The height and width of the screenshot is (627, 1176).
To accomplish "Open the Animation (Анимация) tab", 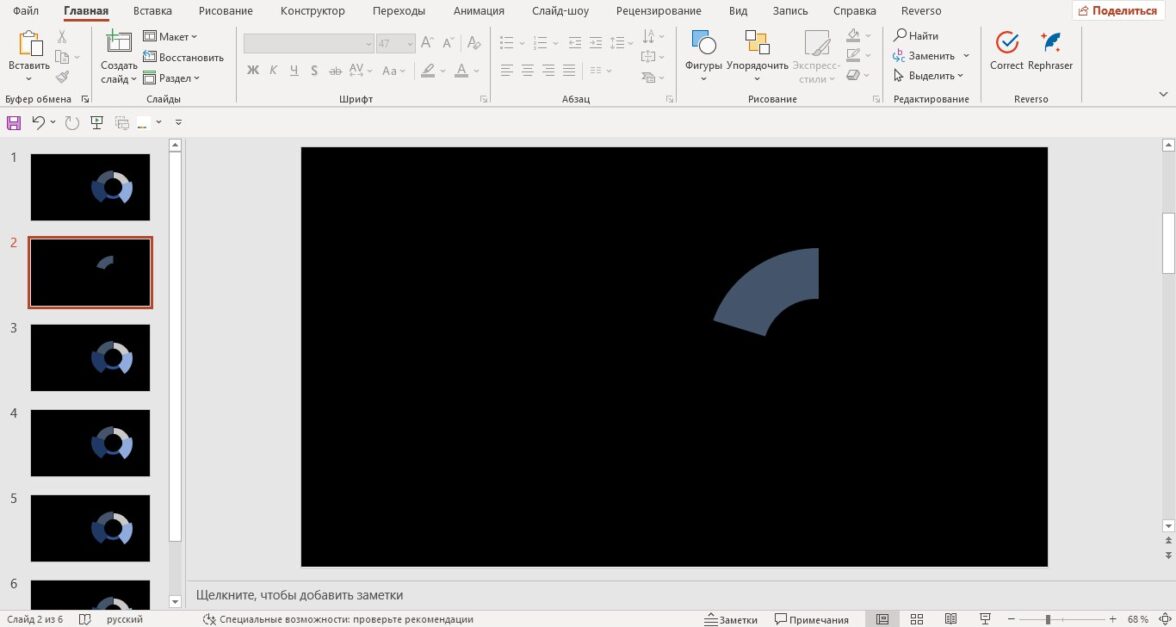I will (x=480, y=11).
